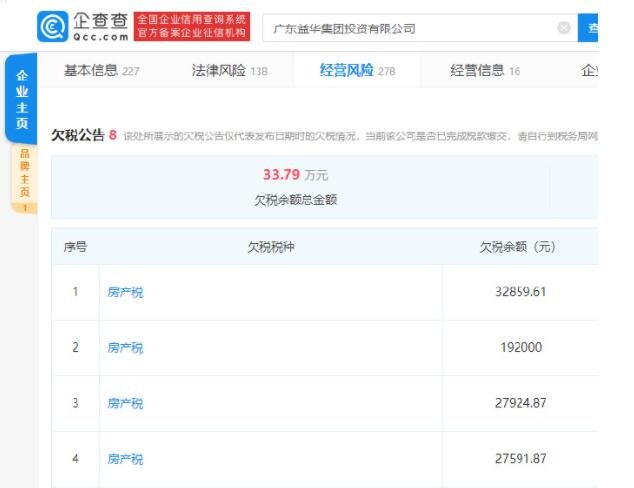The image size is (634, 488).
Task: Click the 33.79 万元 total amount
Action: (295, 175)
